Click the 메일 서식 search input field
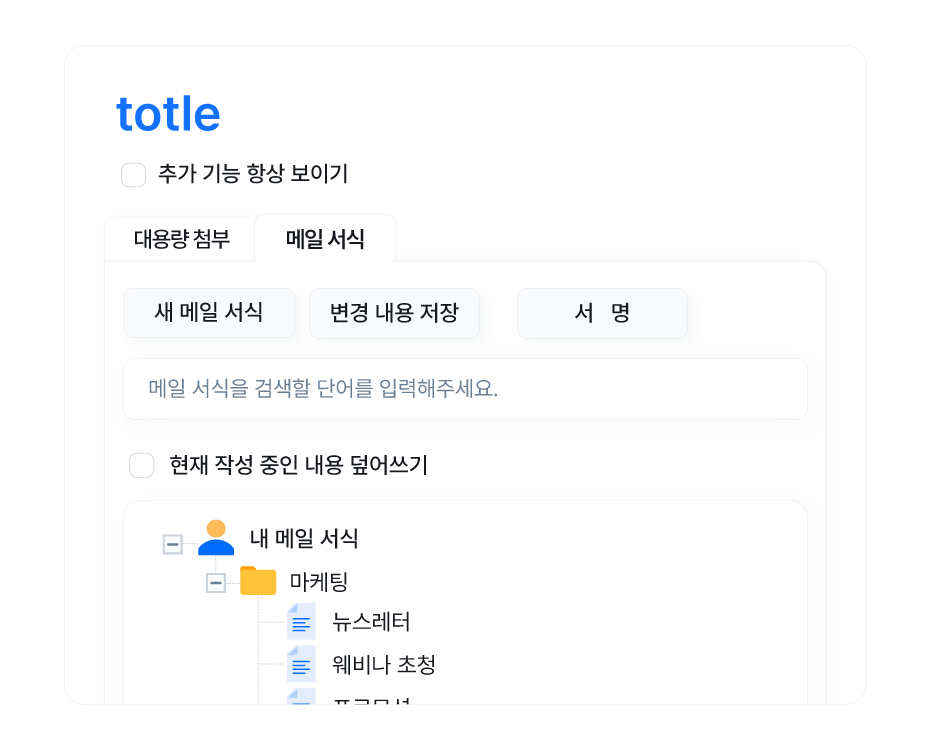This screenshot has height=750, width=931. (465, 389)
